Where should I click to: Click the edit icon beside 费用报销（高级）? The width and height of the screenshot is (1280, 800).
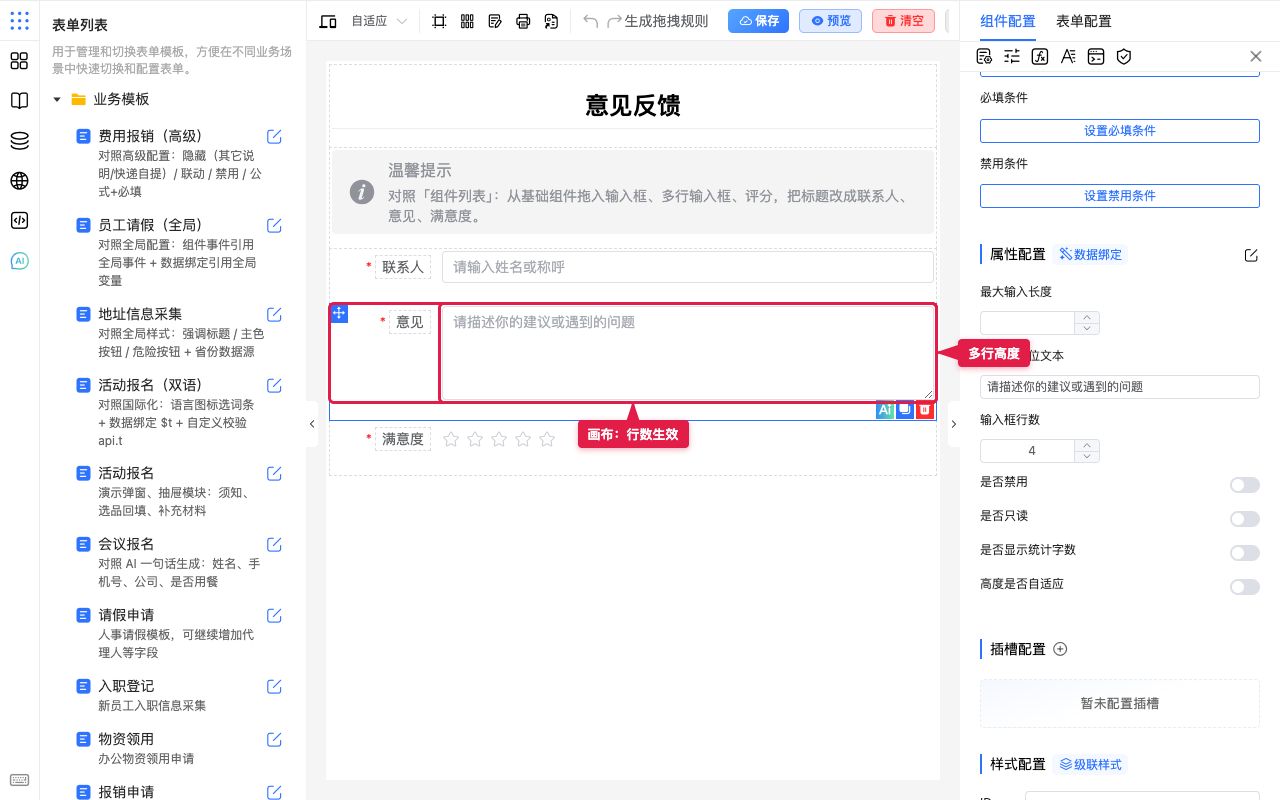(274, 137)
